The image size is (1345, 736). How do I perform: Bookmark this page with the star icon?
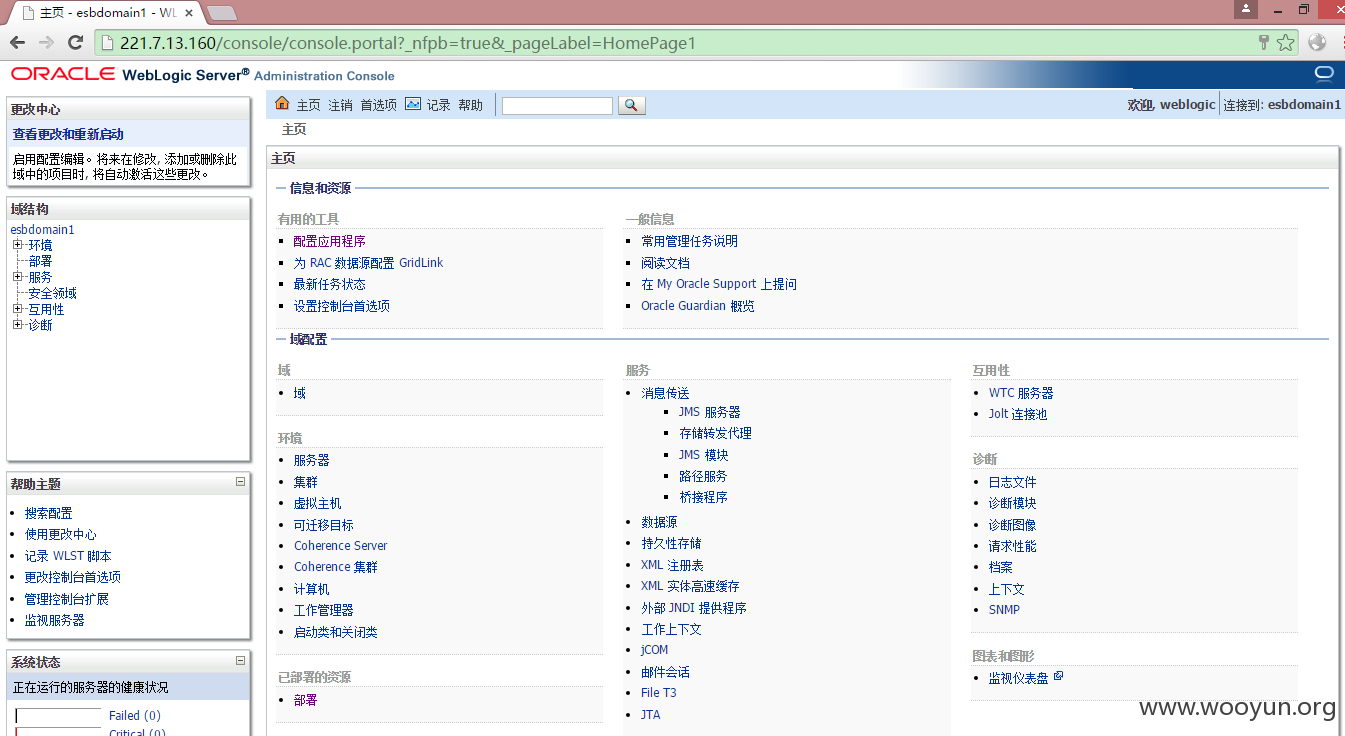(1286, 43)
